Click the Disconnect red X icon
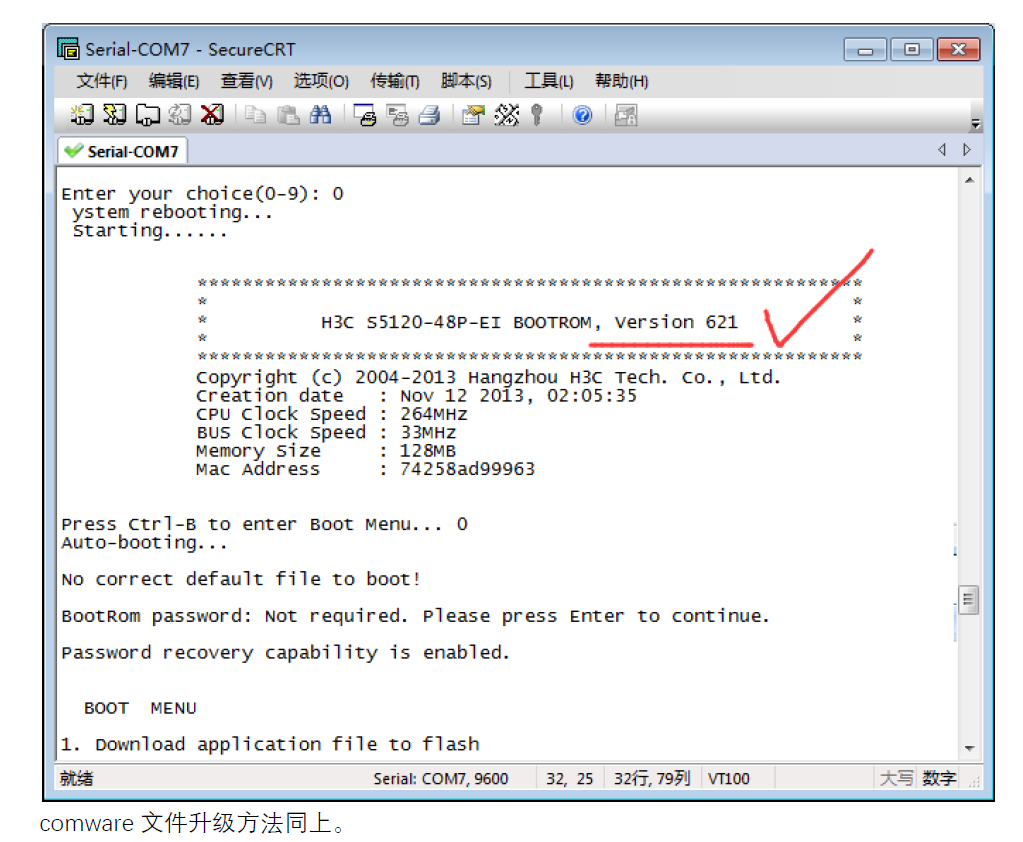 tap(212, 115)
